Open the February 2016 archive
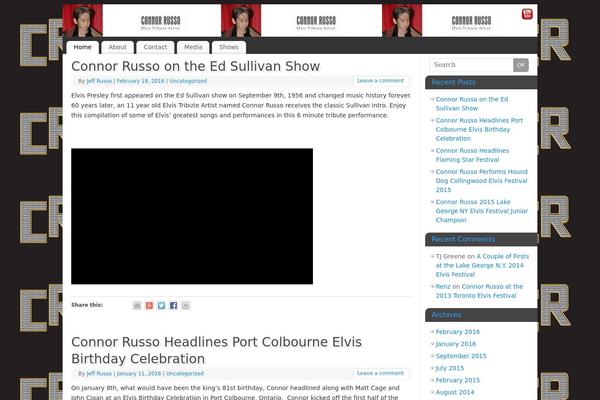 click(x=458, y=332)
